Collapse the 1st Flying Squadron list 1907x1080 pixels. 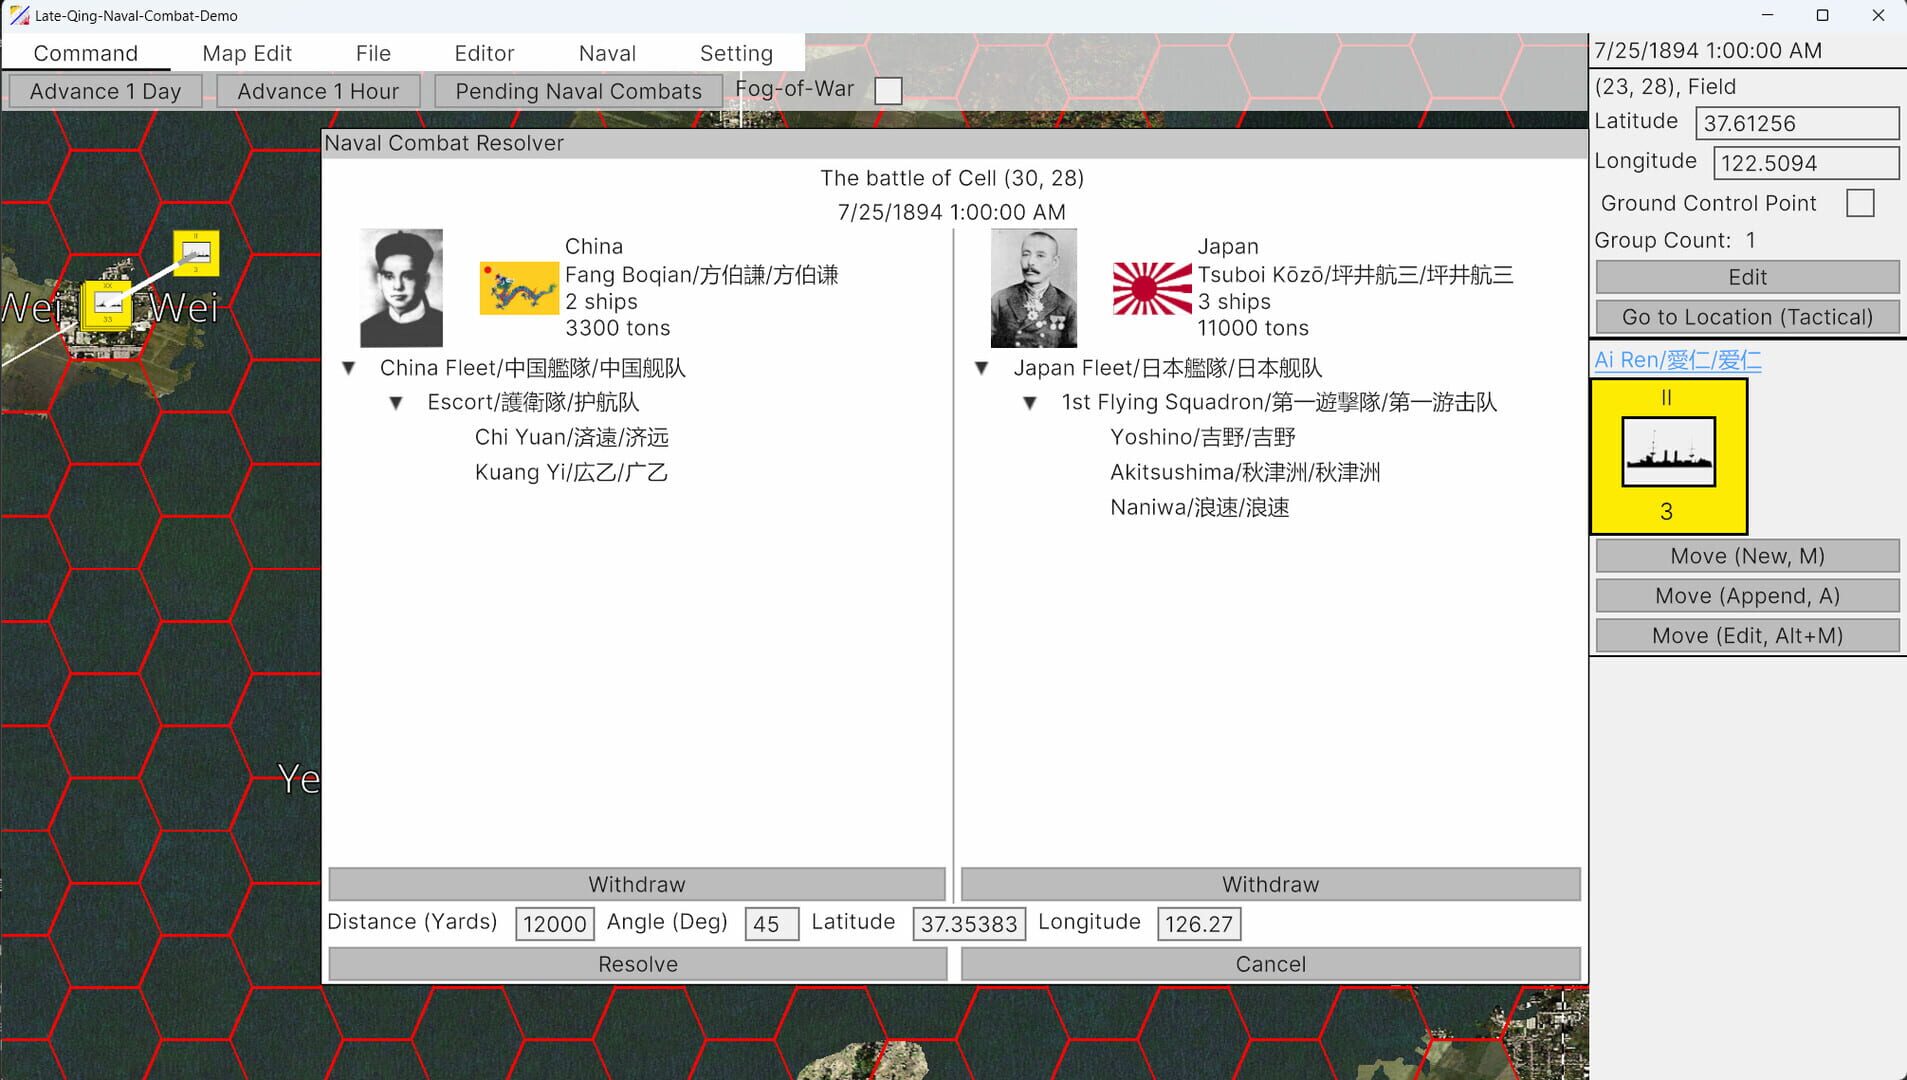[x=1030, y=402]
